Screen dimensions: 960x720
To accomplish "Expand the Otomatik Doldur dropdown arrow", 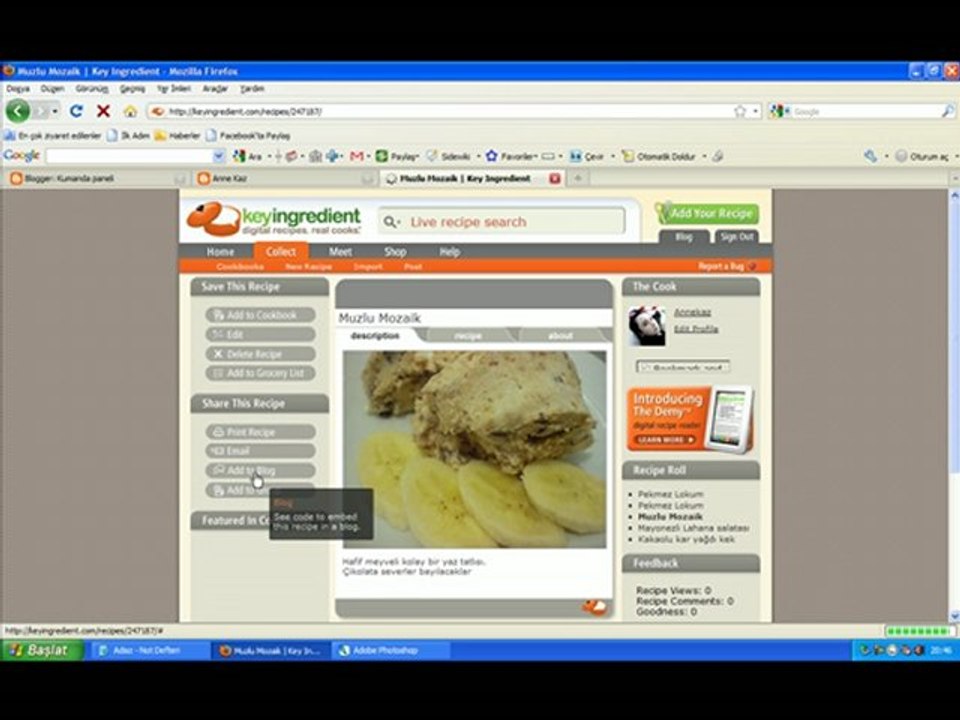I will [704, 156].
